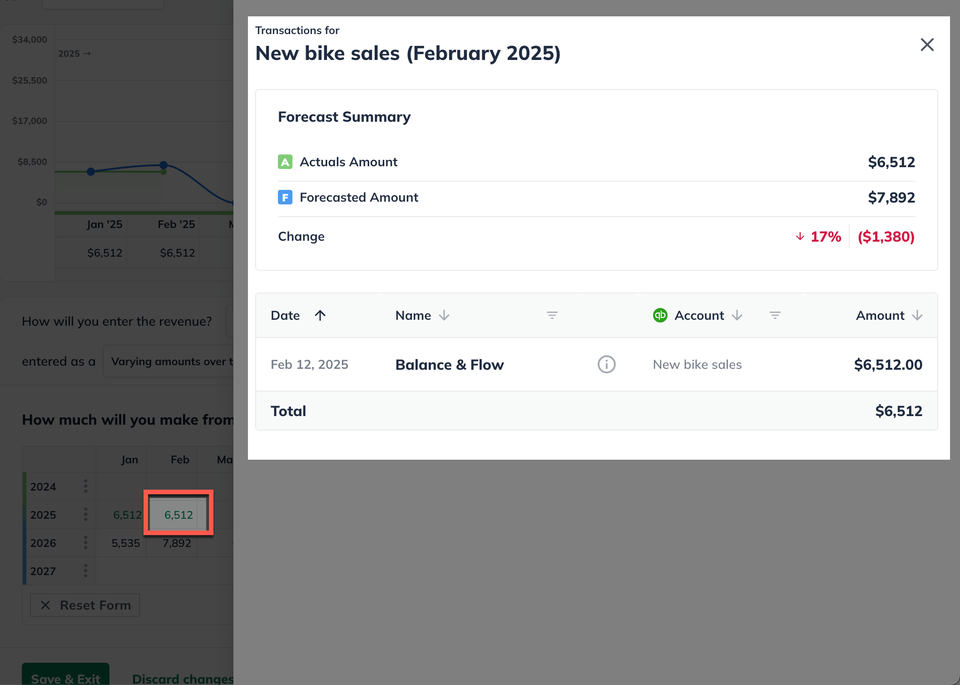Close the transactions panel with the X icon
Viewport: 960px width, 685px height.
(927, 45)
